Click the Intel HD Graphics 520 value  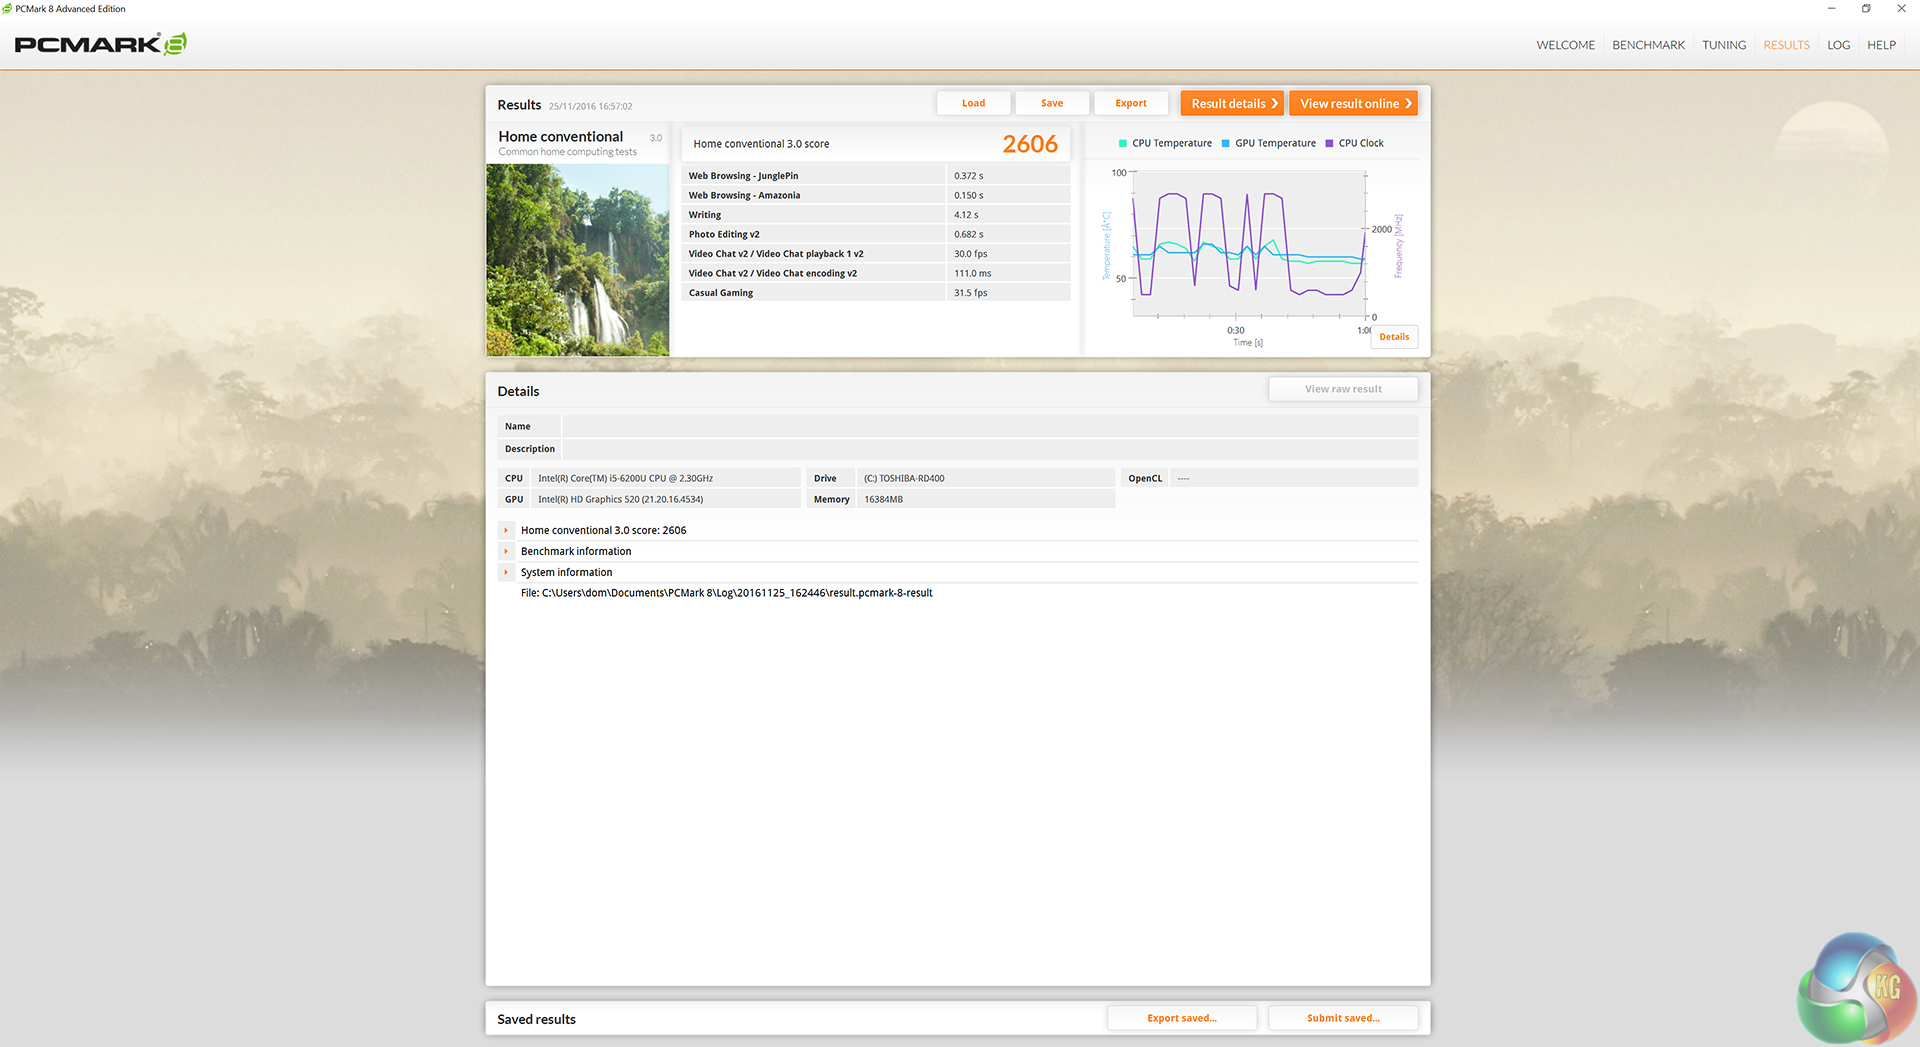[621, 499]
